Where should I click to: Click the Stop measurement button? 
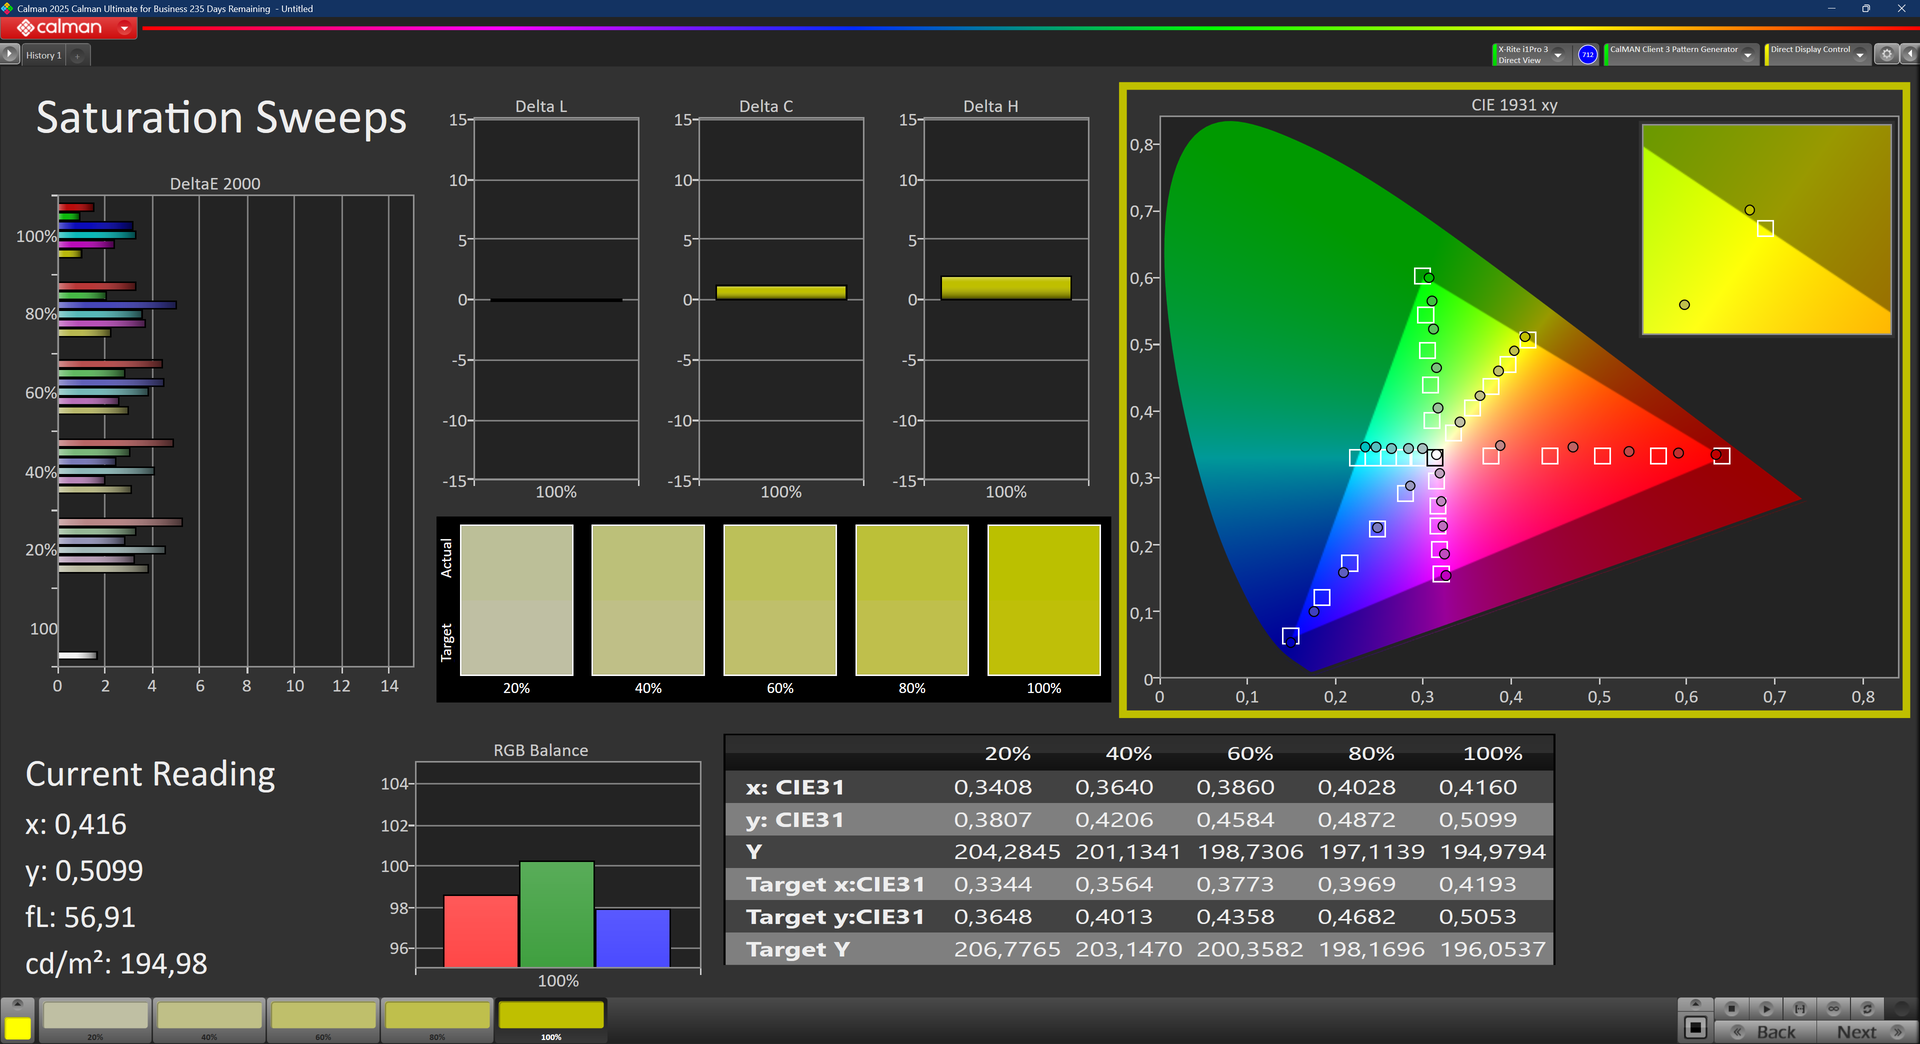(1731, 1008)
